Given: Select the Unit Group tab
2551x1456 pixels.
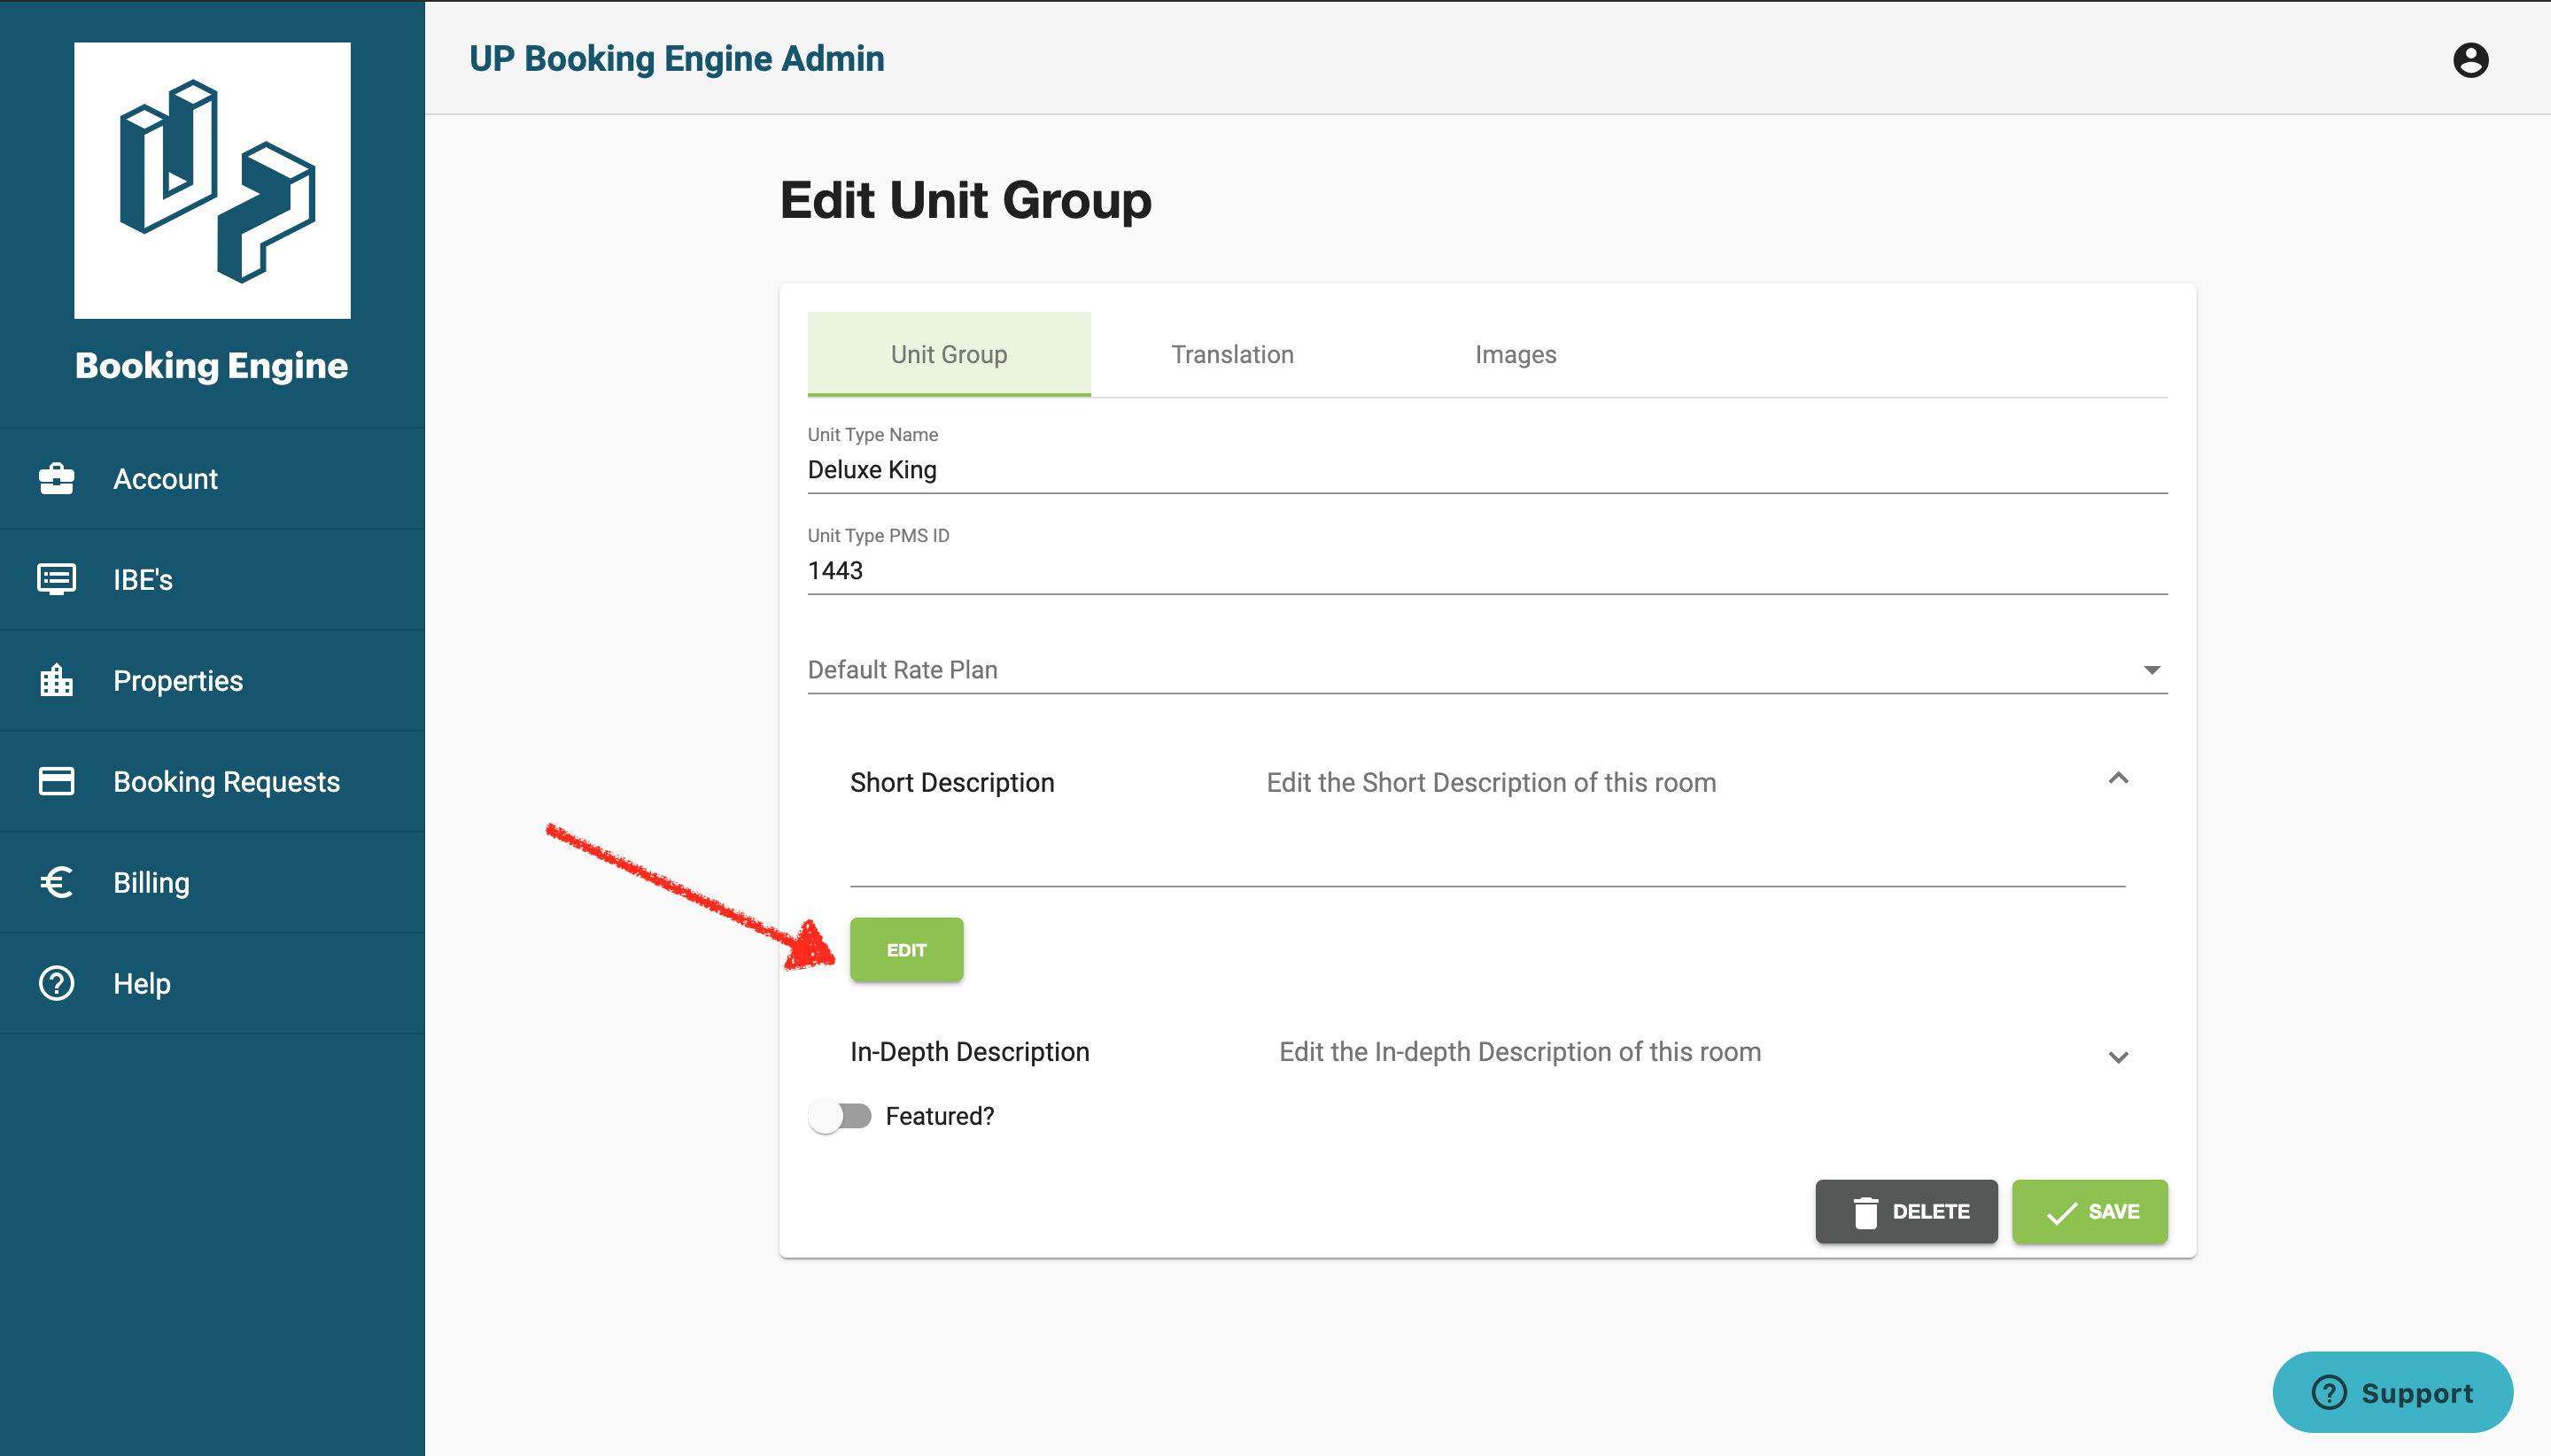Looking at the screenshot, I should pyautogui.click(x=948, y=355).
